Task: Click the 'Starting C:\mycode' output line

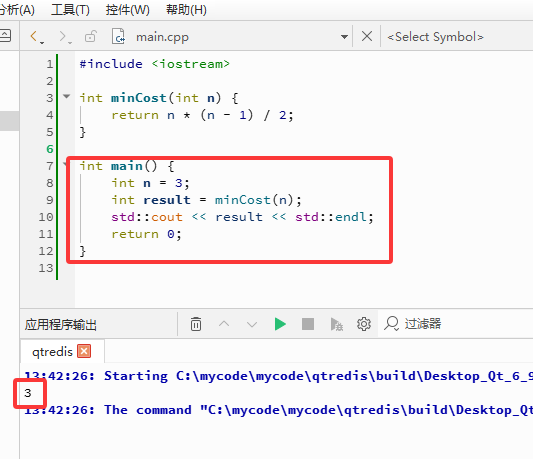Action: tap(278, 376)
